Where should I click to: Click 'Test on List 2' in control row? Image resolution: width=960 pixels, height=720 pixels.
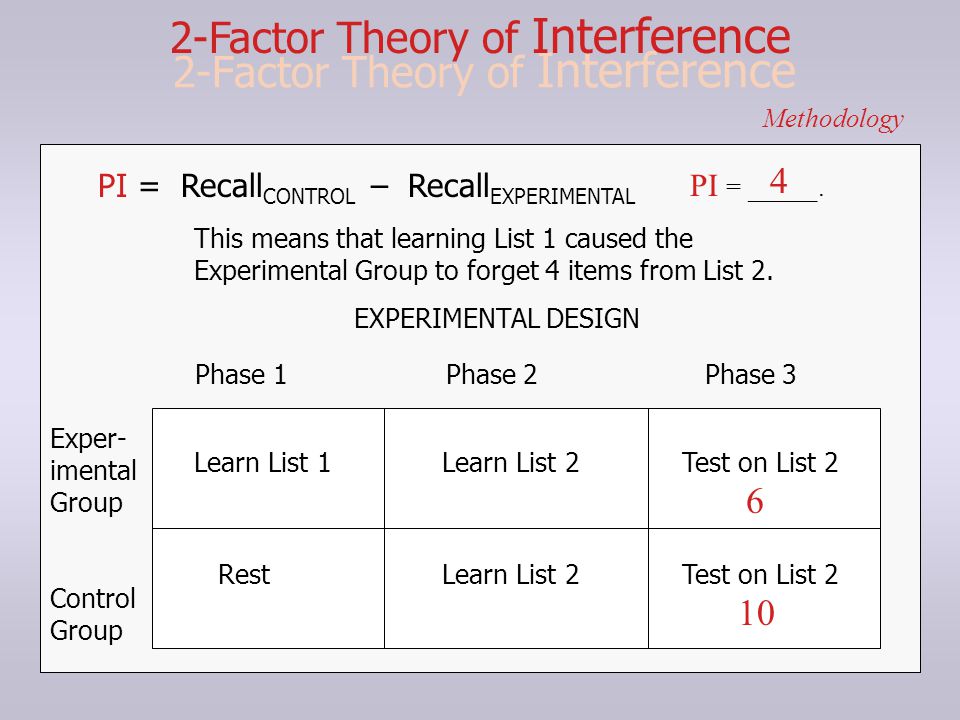pos(760,575)
